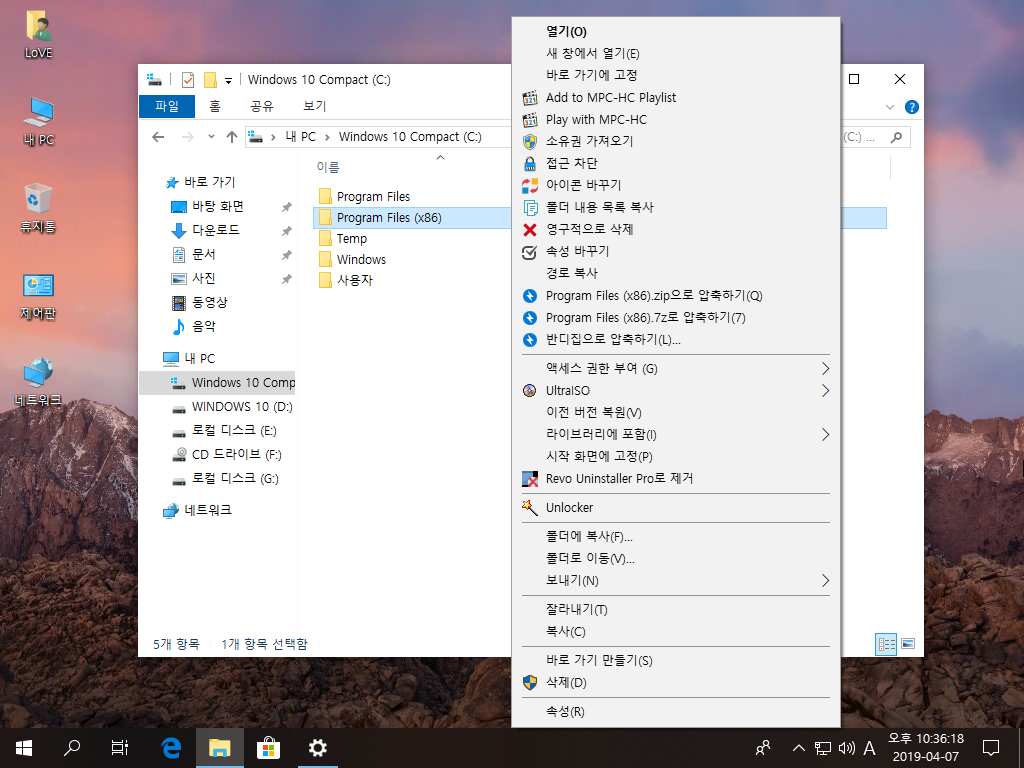Choose 속성(R) in context menu
The width and height of the screenshot is (1024, 768).
tap(676, 712)
